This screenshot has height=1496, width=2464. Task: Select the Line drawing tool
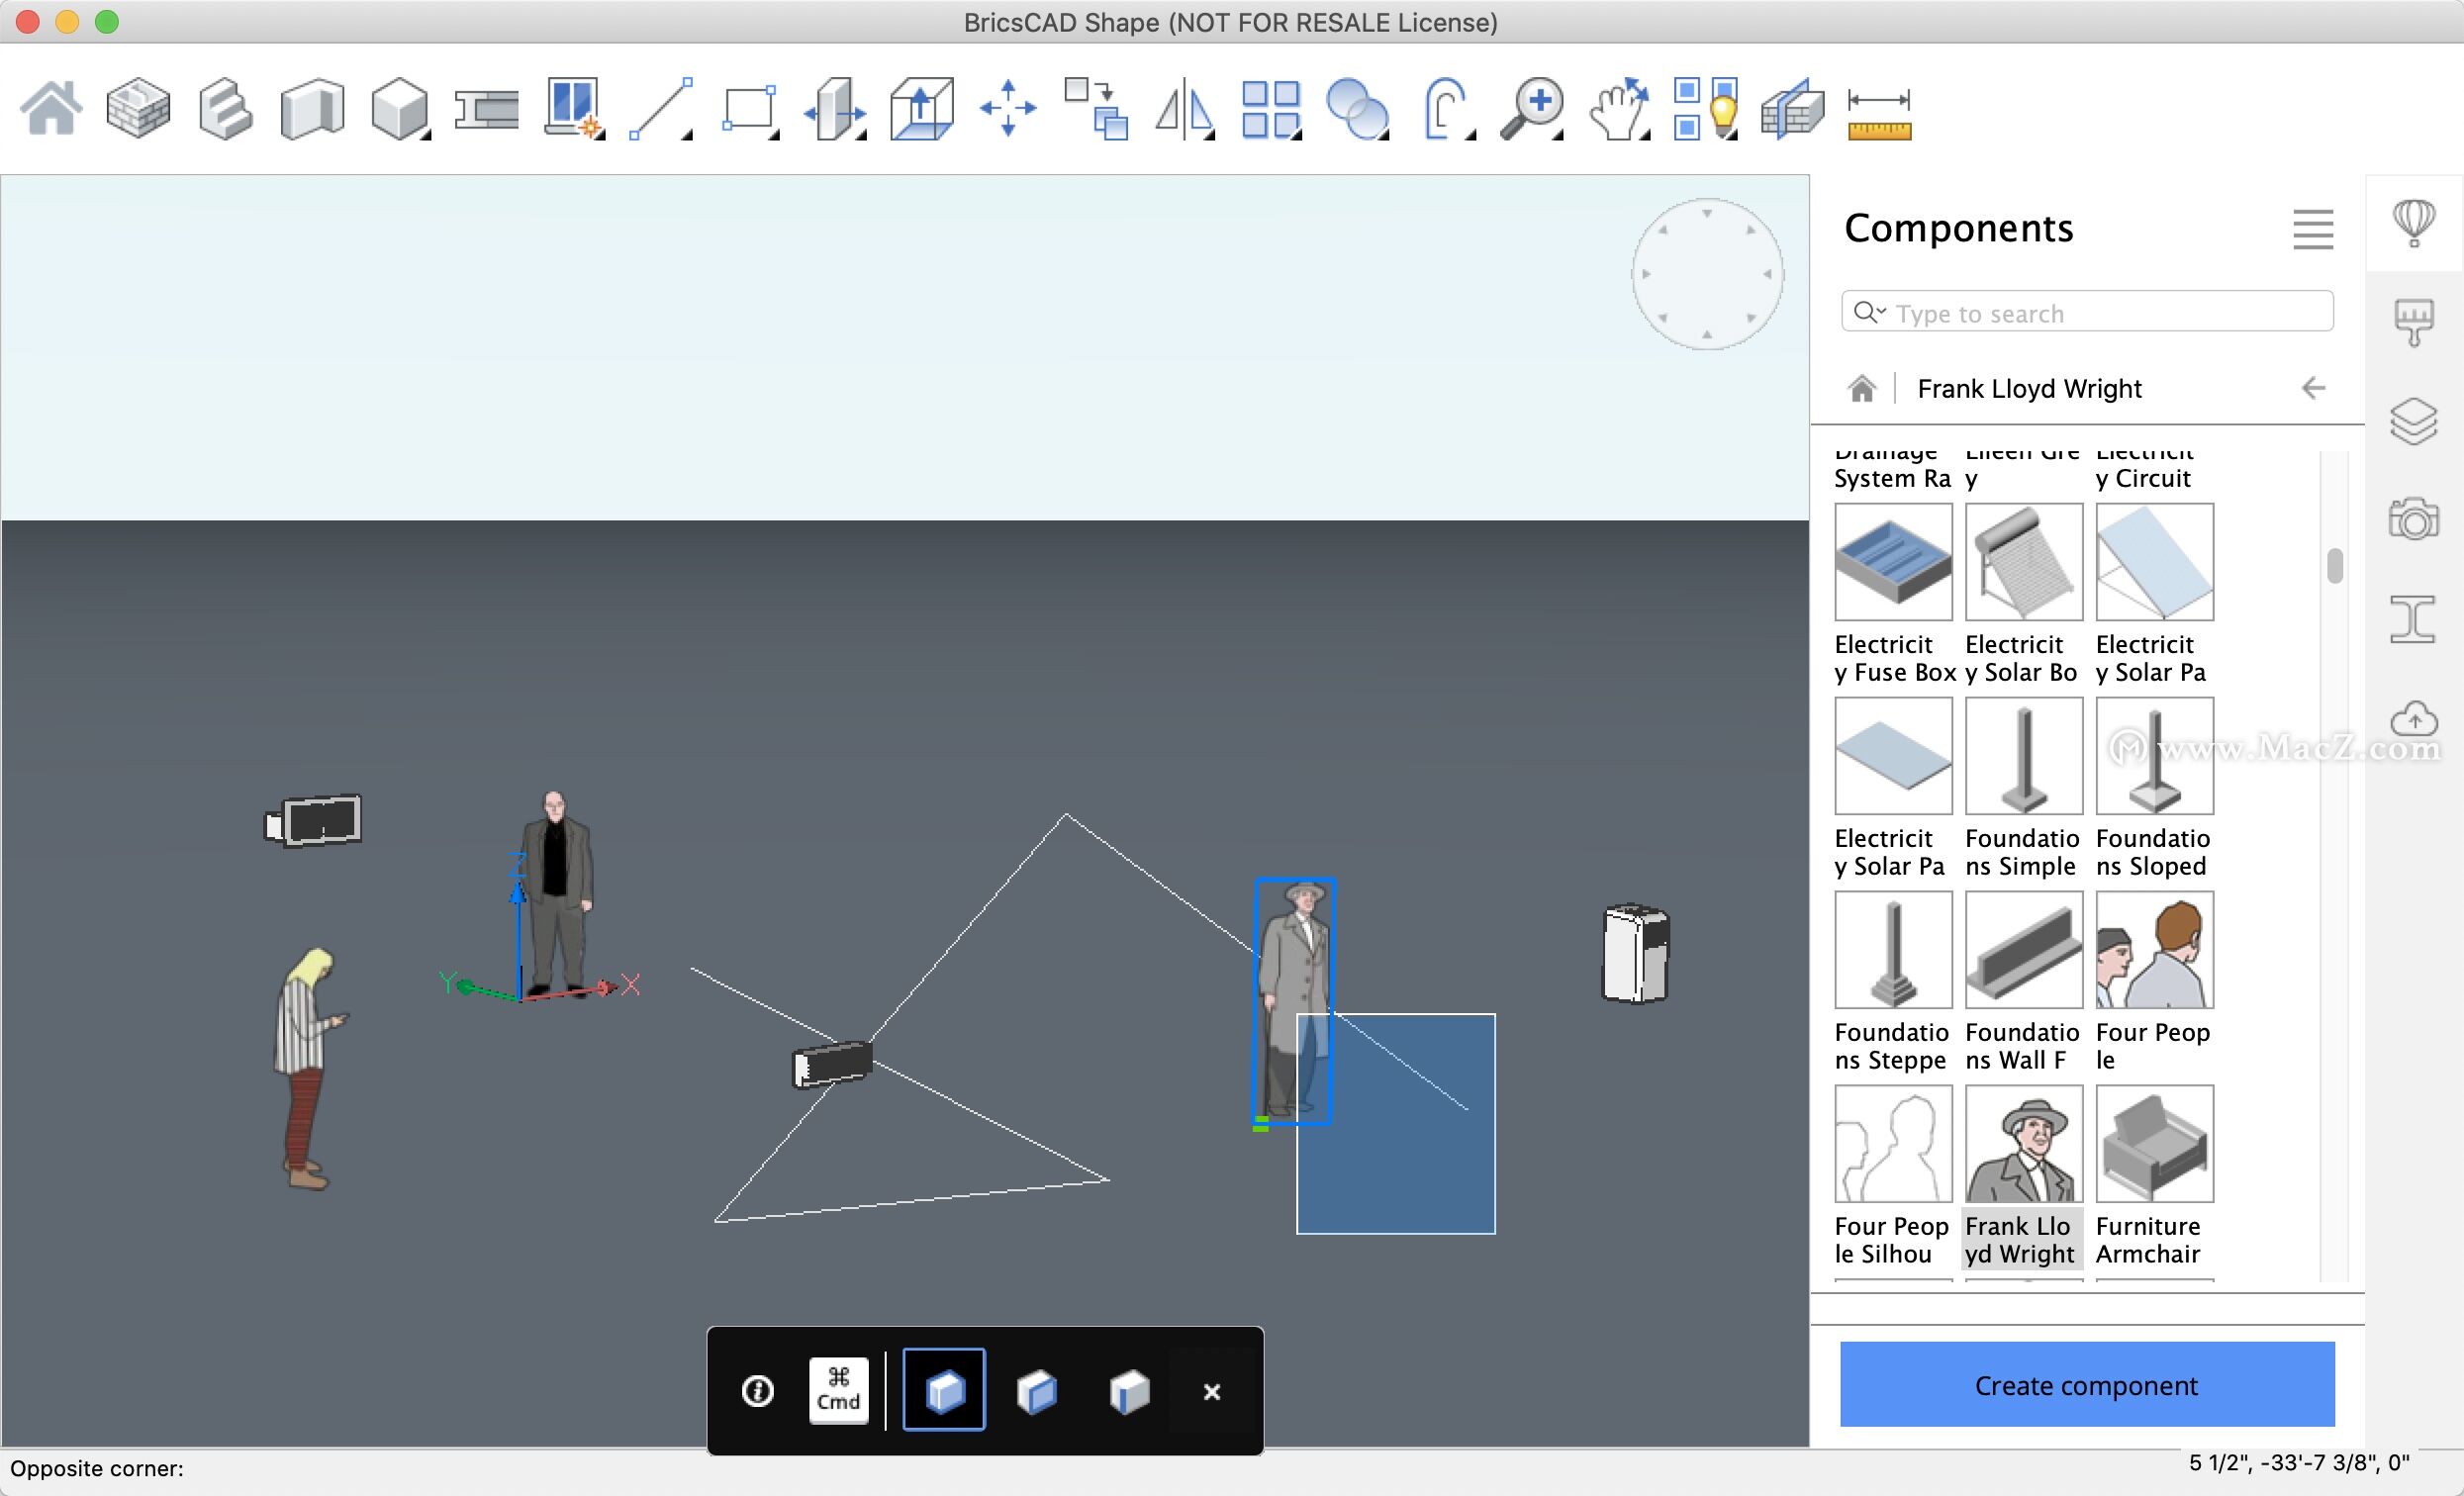[x=660, y=108]
